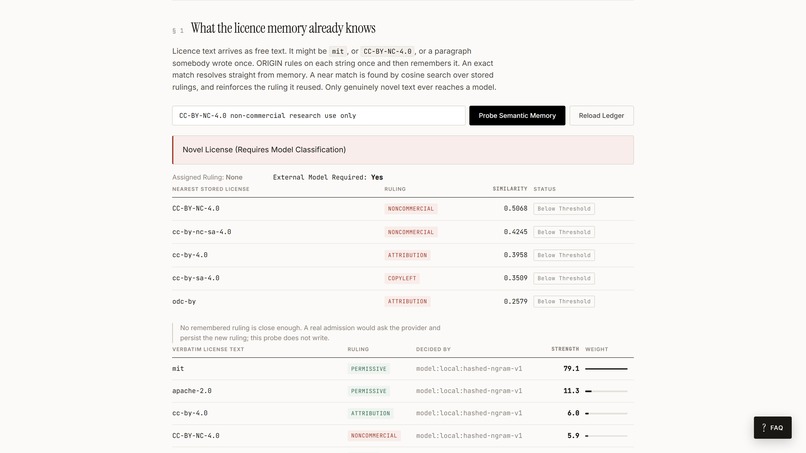Click the Reload Ledger button
The height and width of the screenshot is (453, 806).
click(x=601, y=116)
